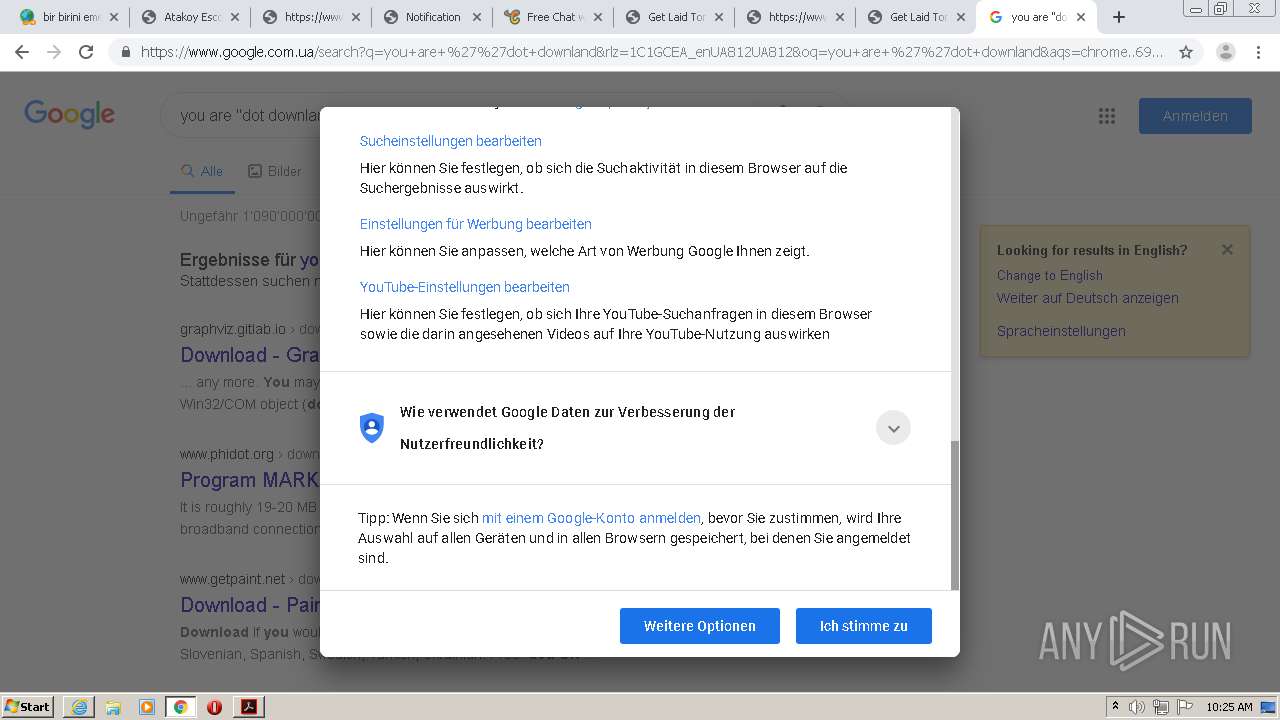Click the taskbar clock showing 10:25 AM
Viewport: 1280px width, 720px height.
tap(1229, 707)
